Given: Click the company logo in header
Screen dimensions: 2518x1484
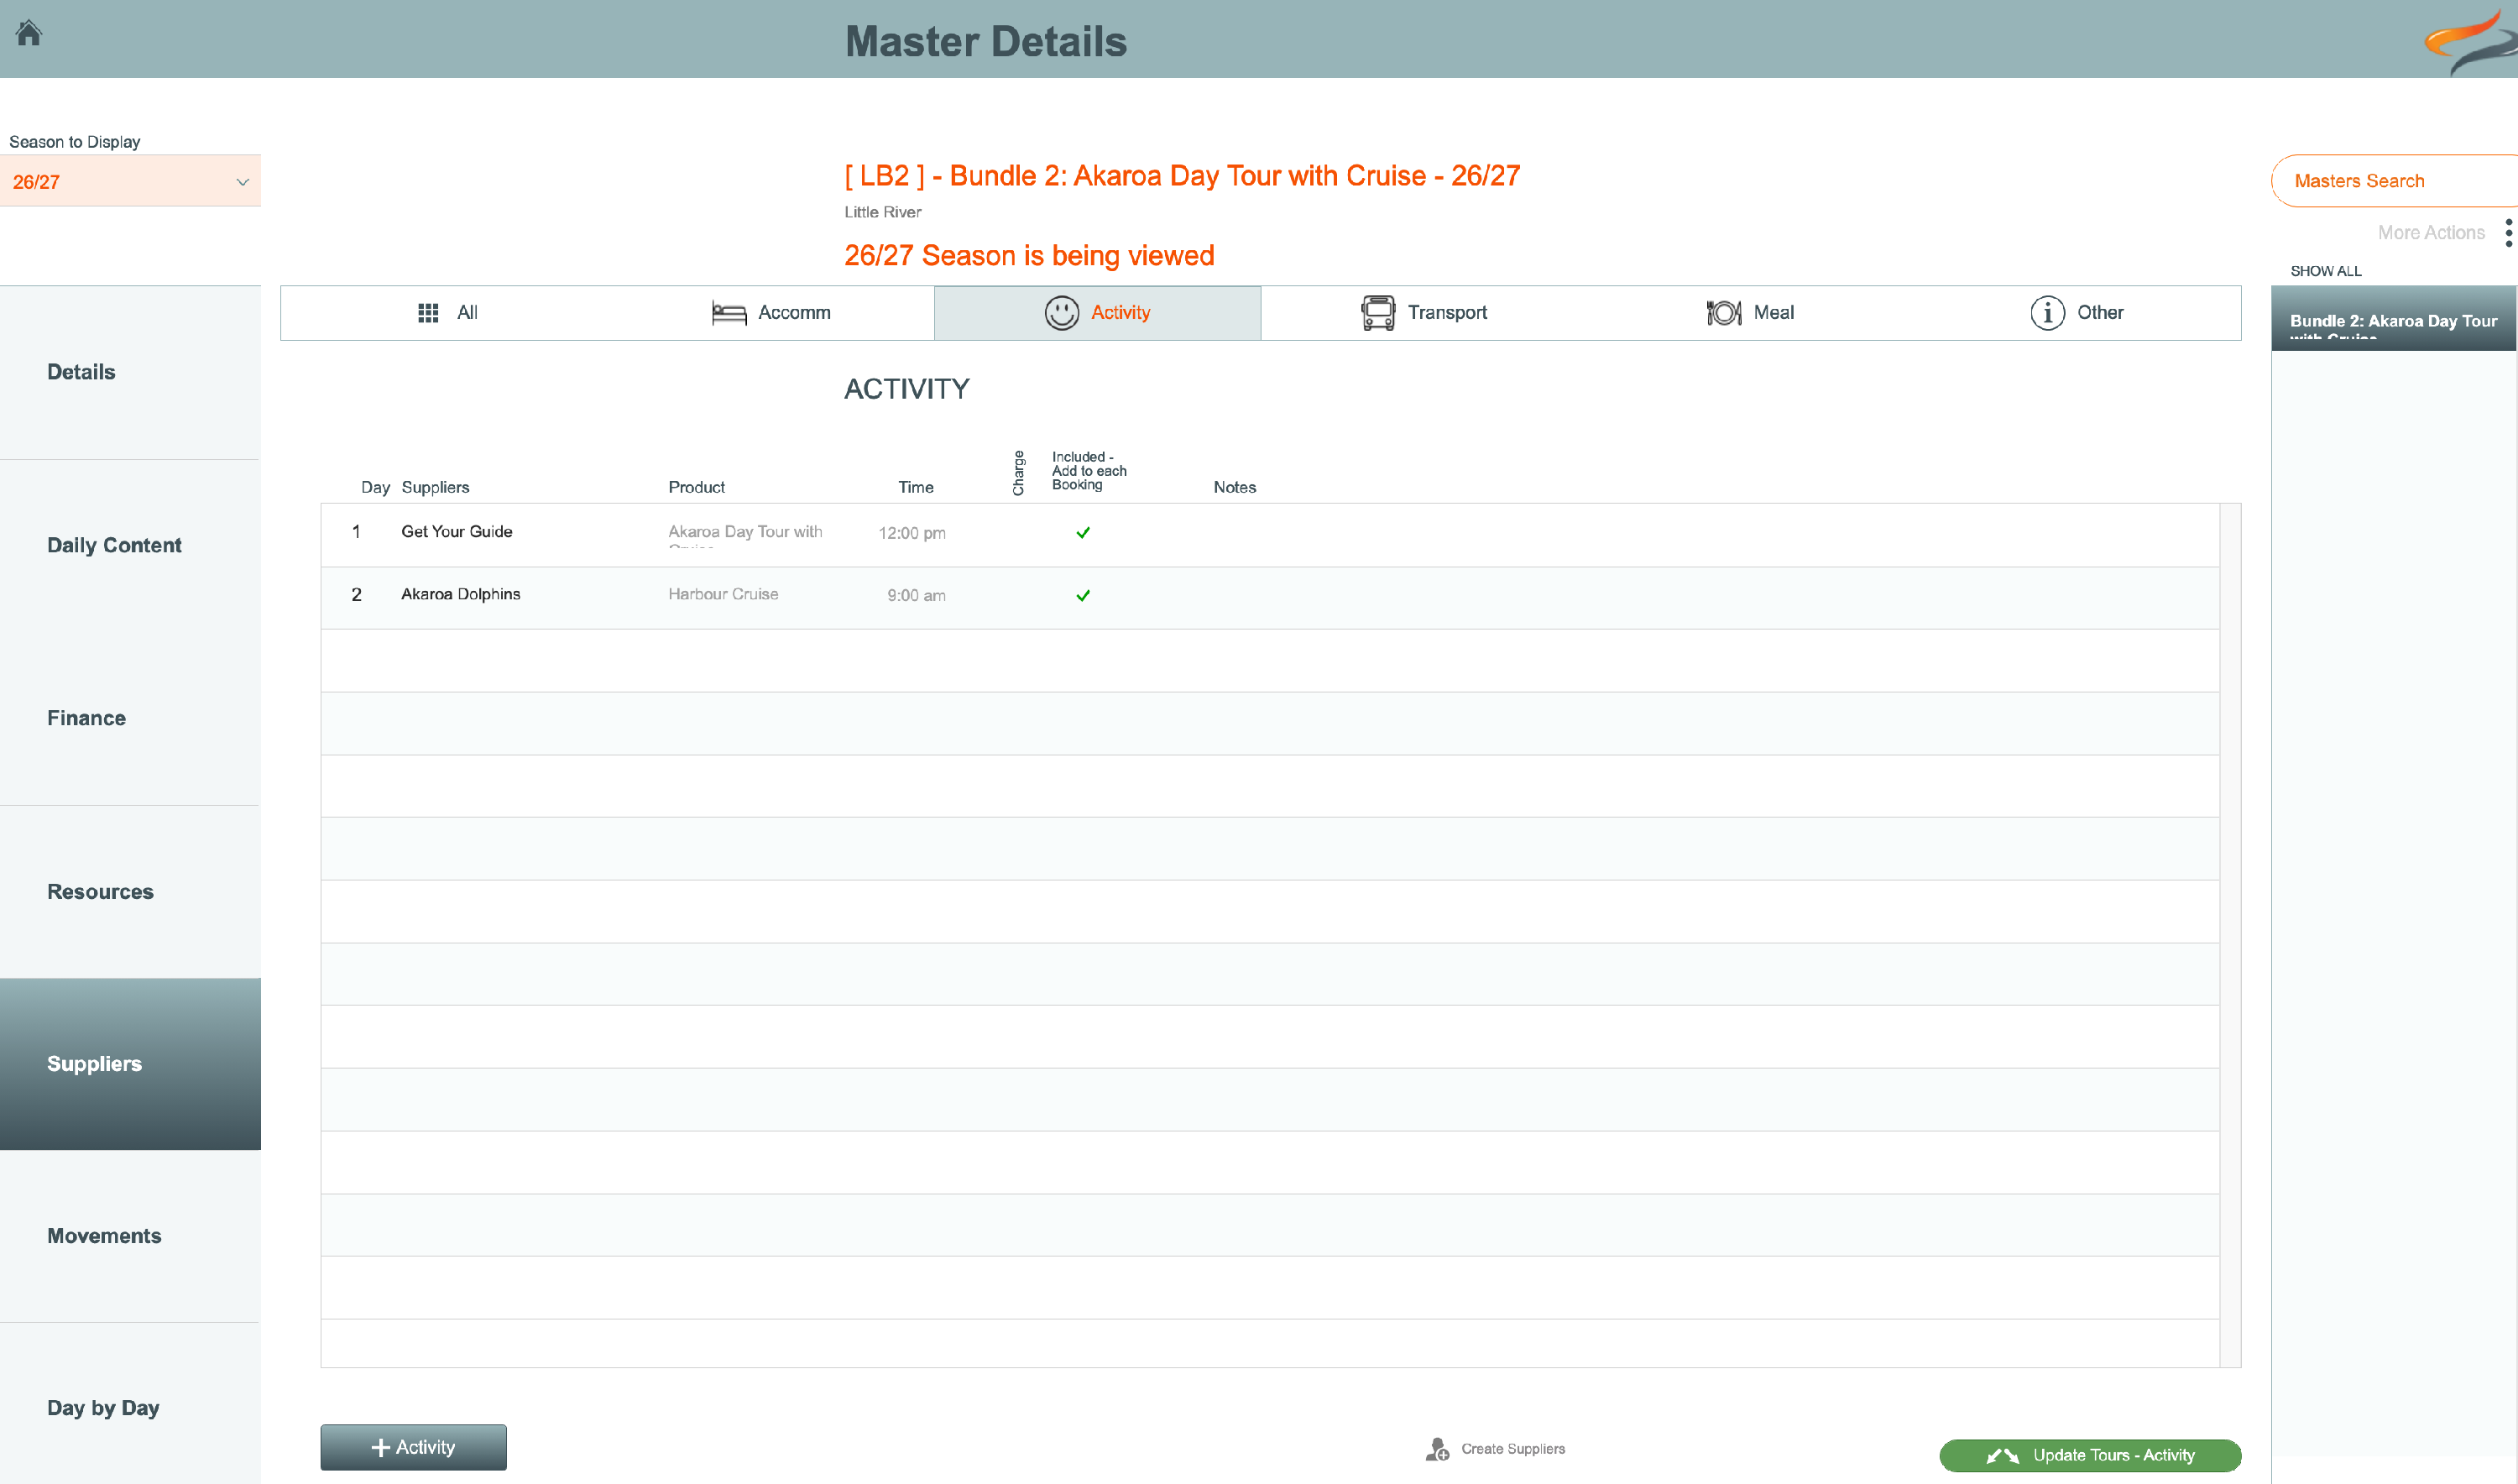Looking at the screenshot, I should point(2470,40).
